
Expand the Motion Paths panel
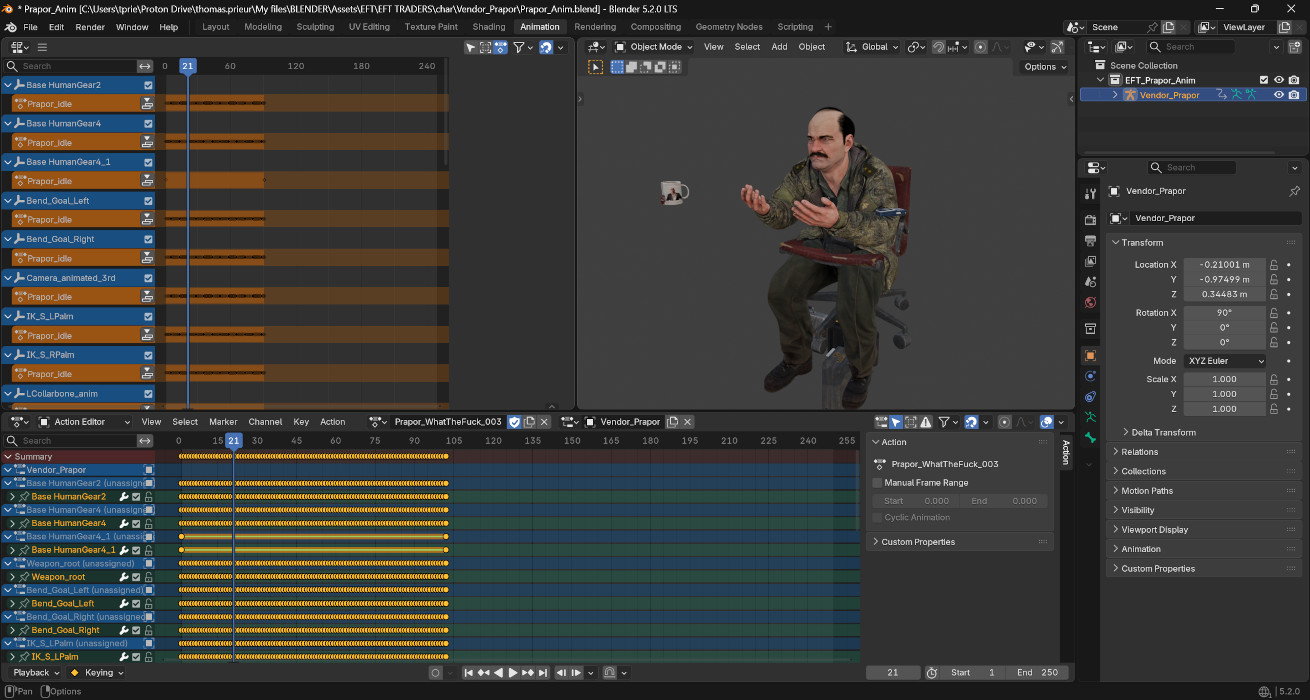click(1146, 491)
